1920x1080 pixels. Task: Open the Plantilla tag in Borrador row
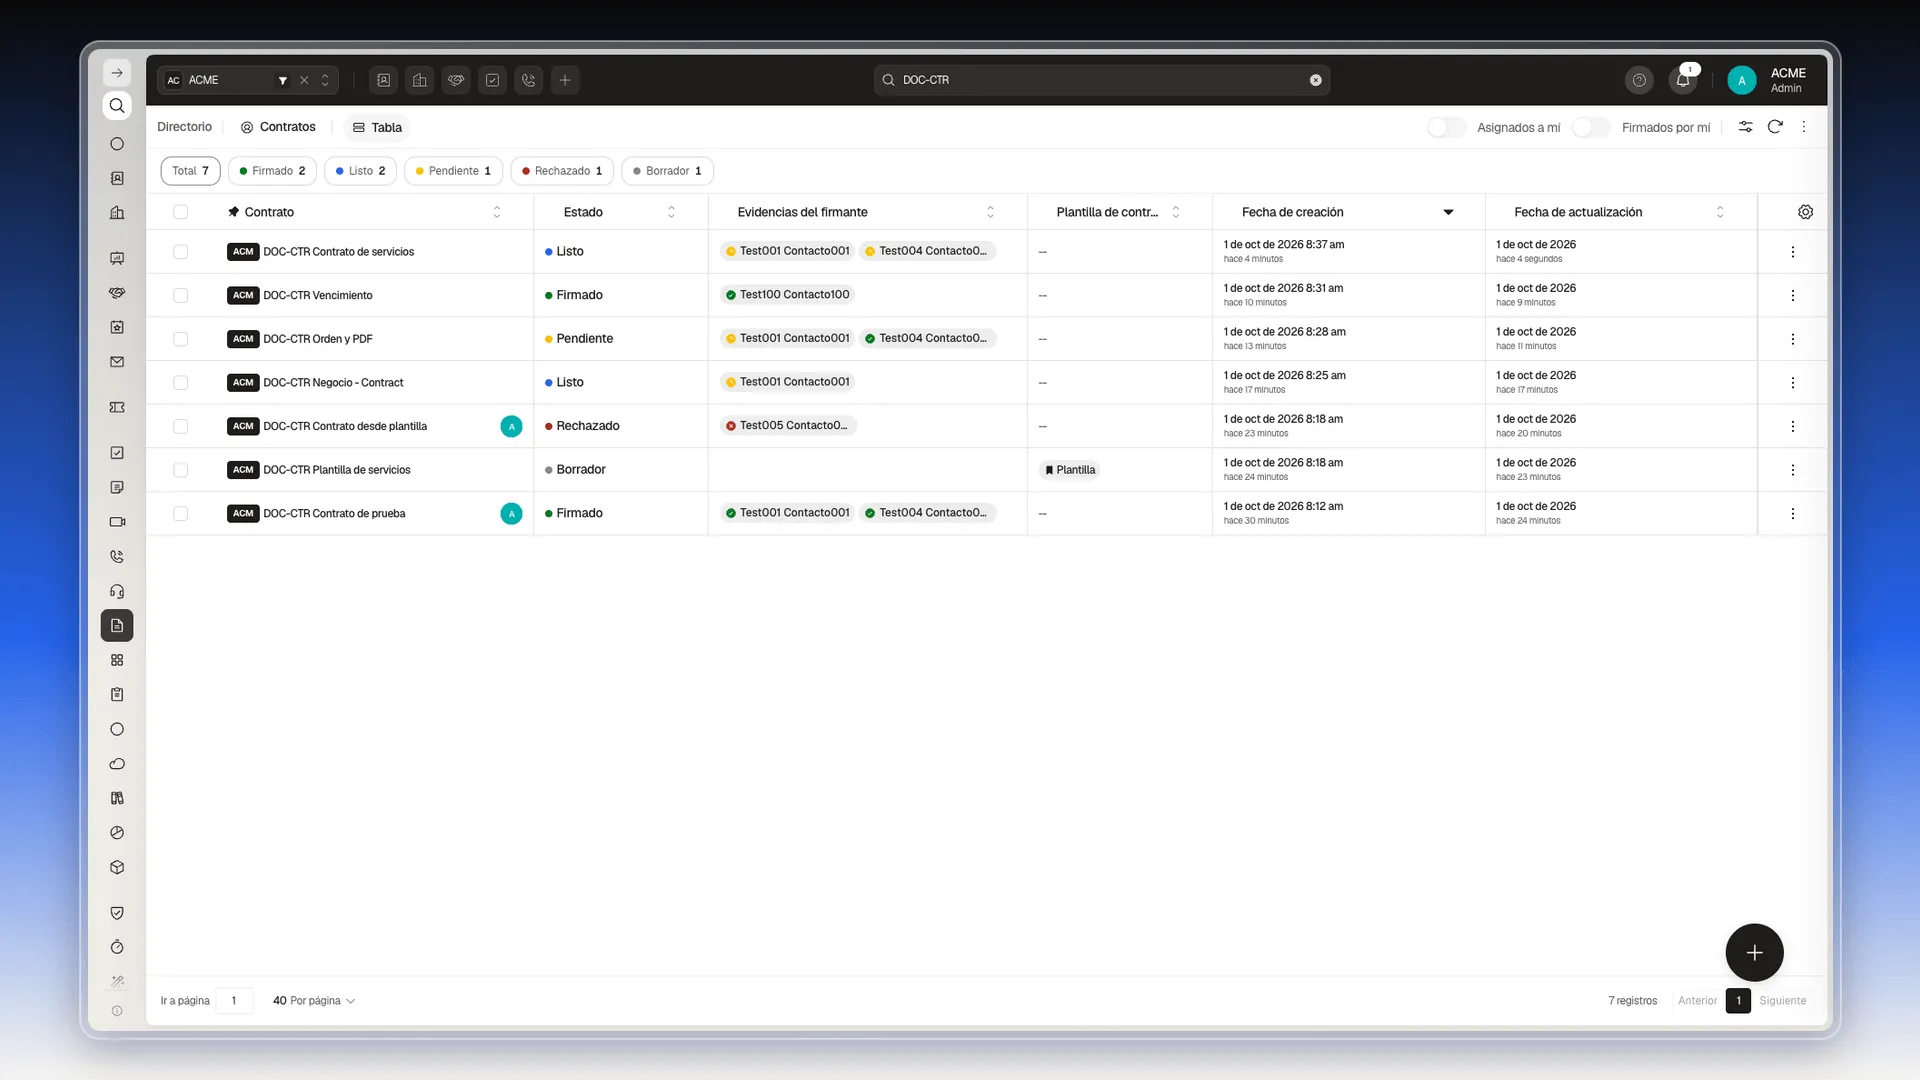coord(1069,470)
